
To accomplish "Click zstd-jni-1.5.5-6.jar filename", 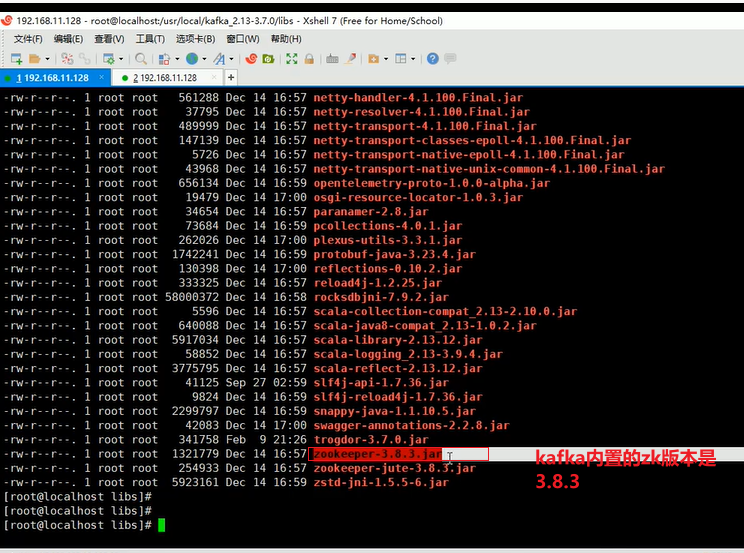I will [381, 482].
